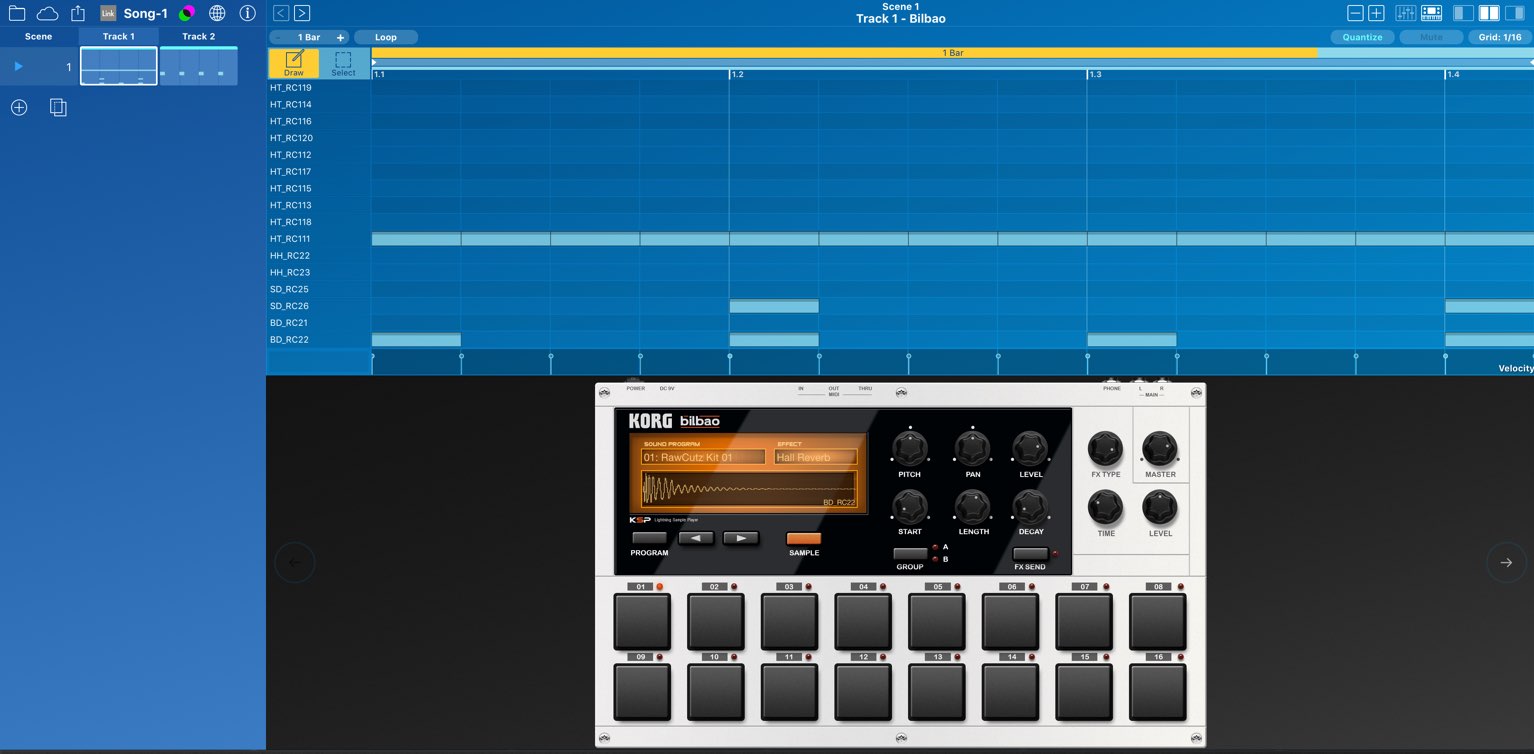Open the 01: RawCutz Kit 01 program list
Viewport: 1534px width, 754px height.
pos(703,457)
